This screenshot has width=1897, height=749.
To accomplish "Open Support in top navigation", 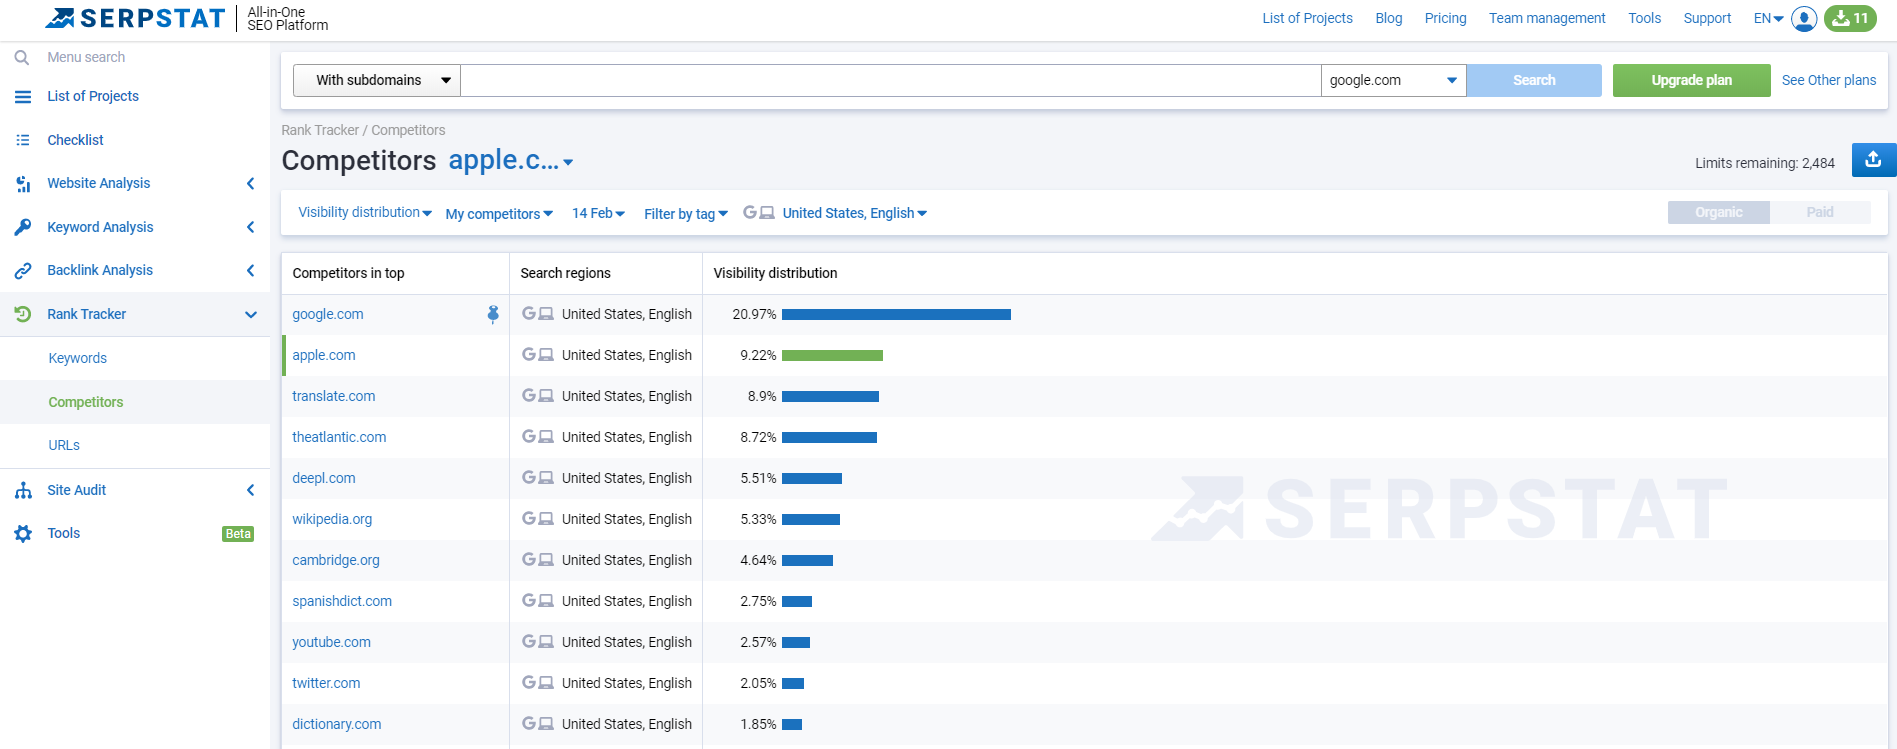I will pos(1707,18).
